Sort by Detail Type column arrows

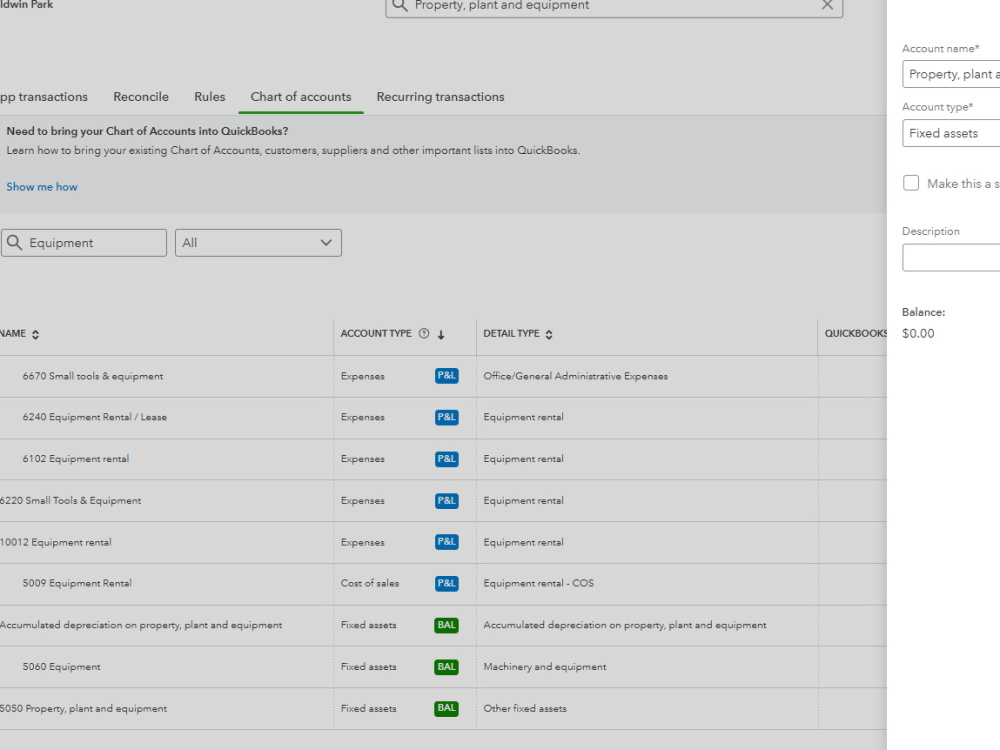[549, 334]
